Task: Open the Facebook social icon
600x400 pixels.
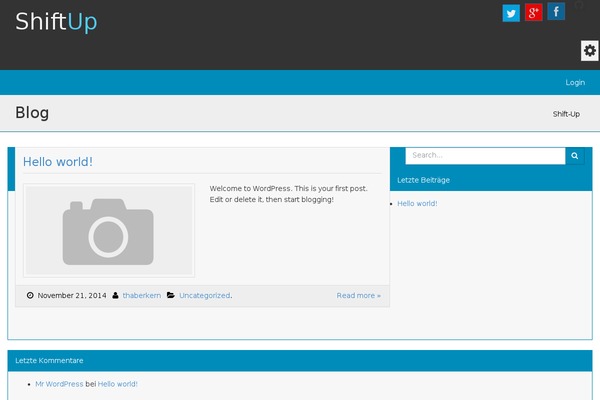Action: [556, 11]
